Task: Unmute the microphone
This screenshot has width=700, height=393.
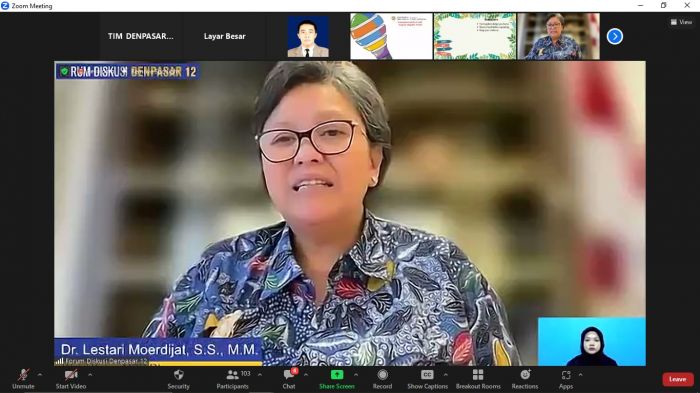Action: (23, 379)
